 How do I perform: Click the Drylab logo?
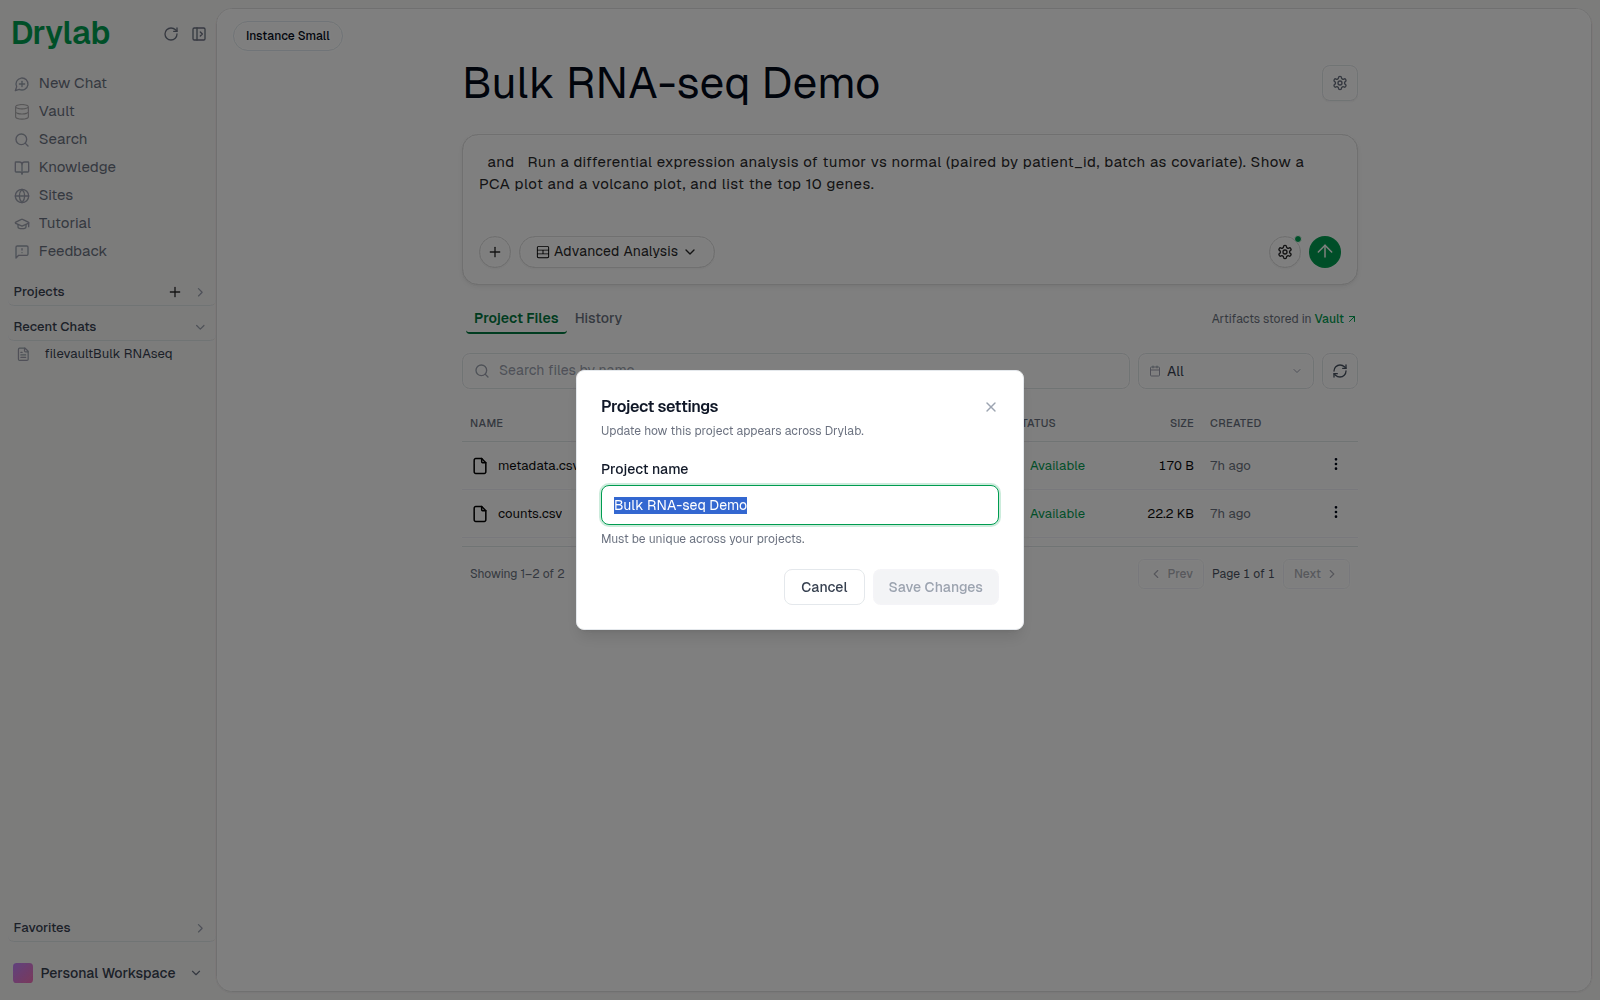coord(61,34)
